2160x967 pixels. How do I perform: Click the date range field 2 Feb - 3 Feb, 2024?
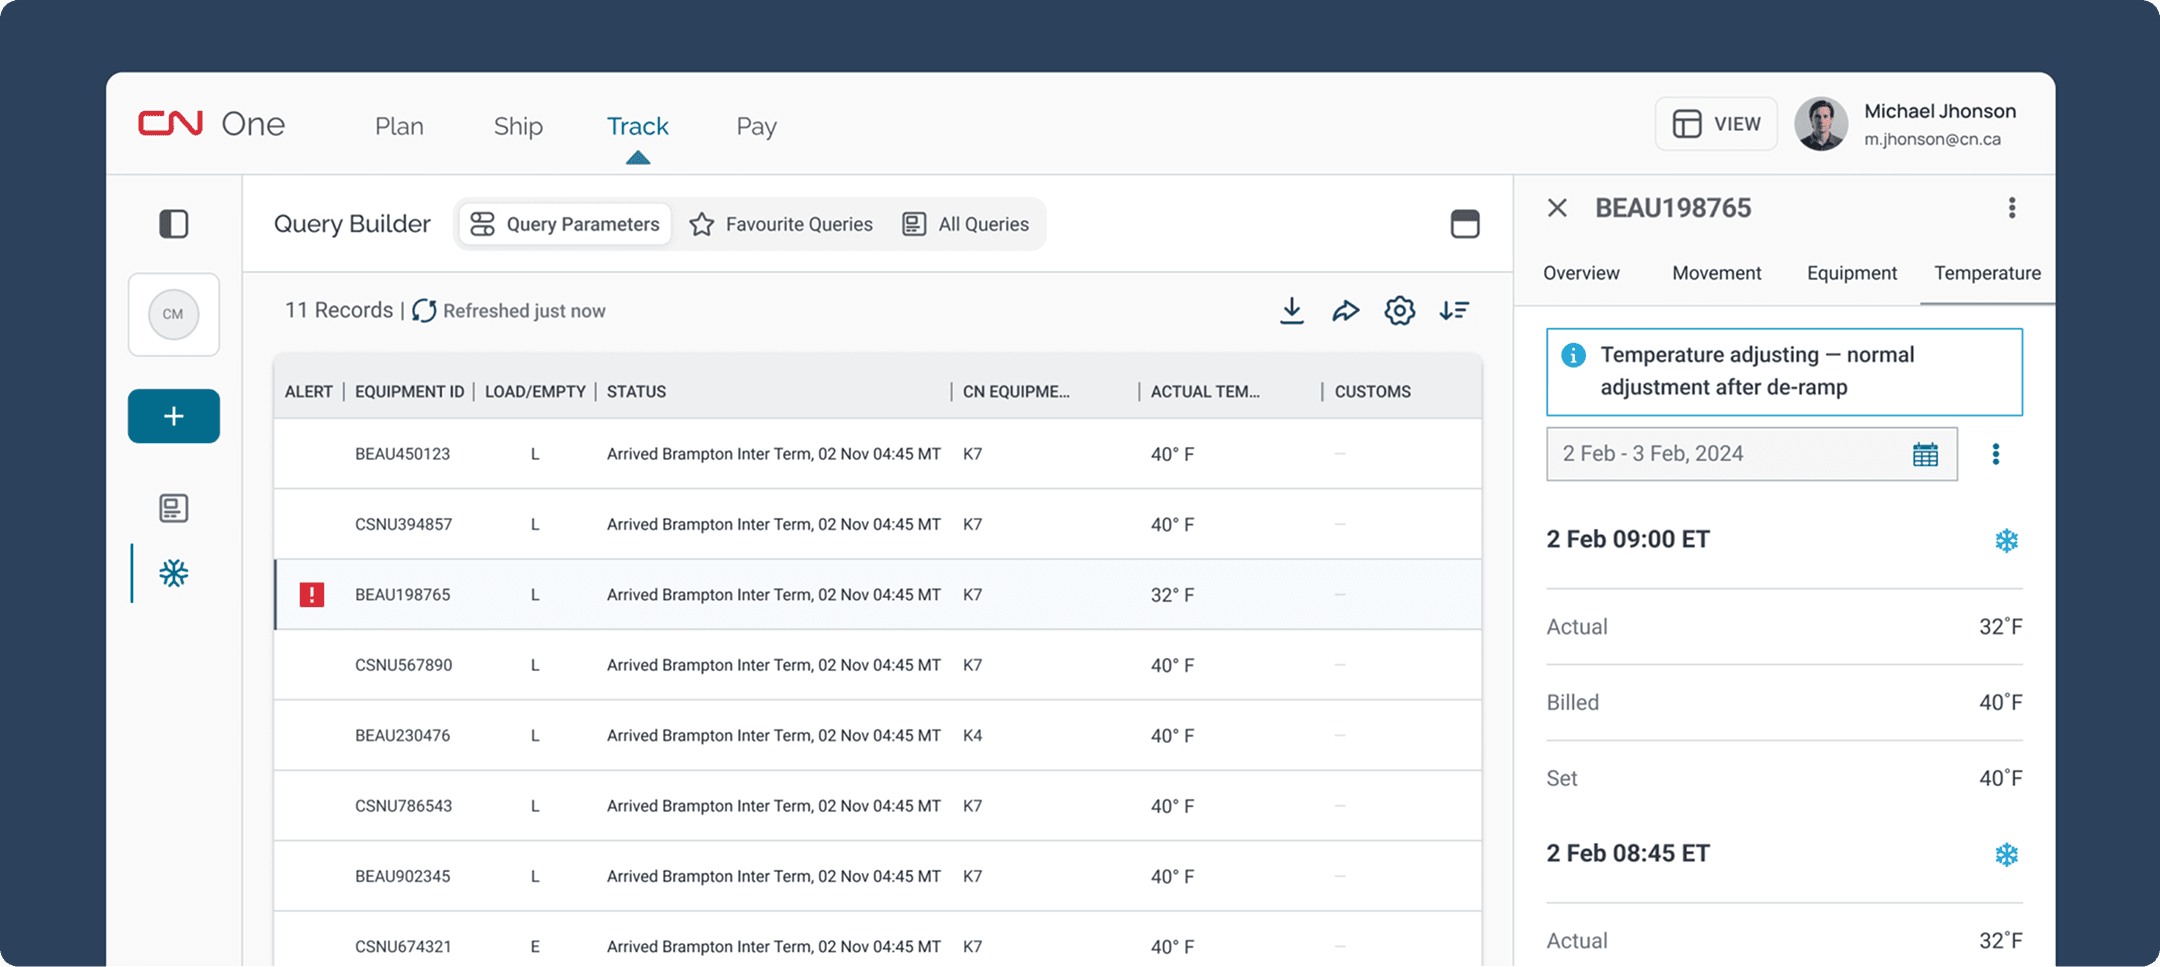pyautogui.click(x=1751, y=454)
